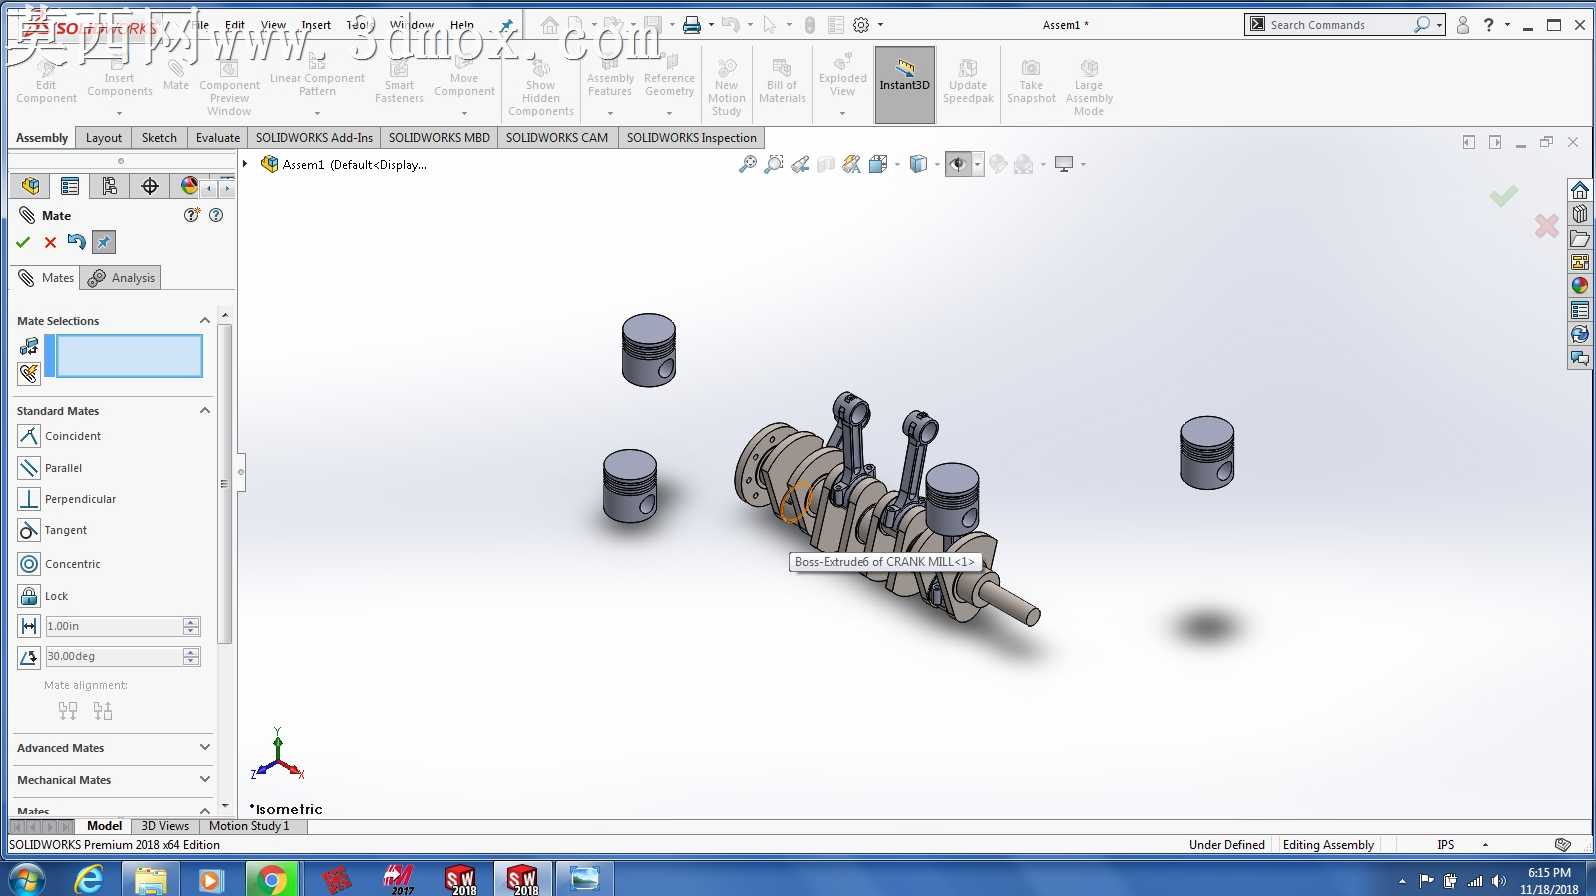Toggle the Angle mate button
Screen dimensions: 1596x896
click(x=29, y=657)
